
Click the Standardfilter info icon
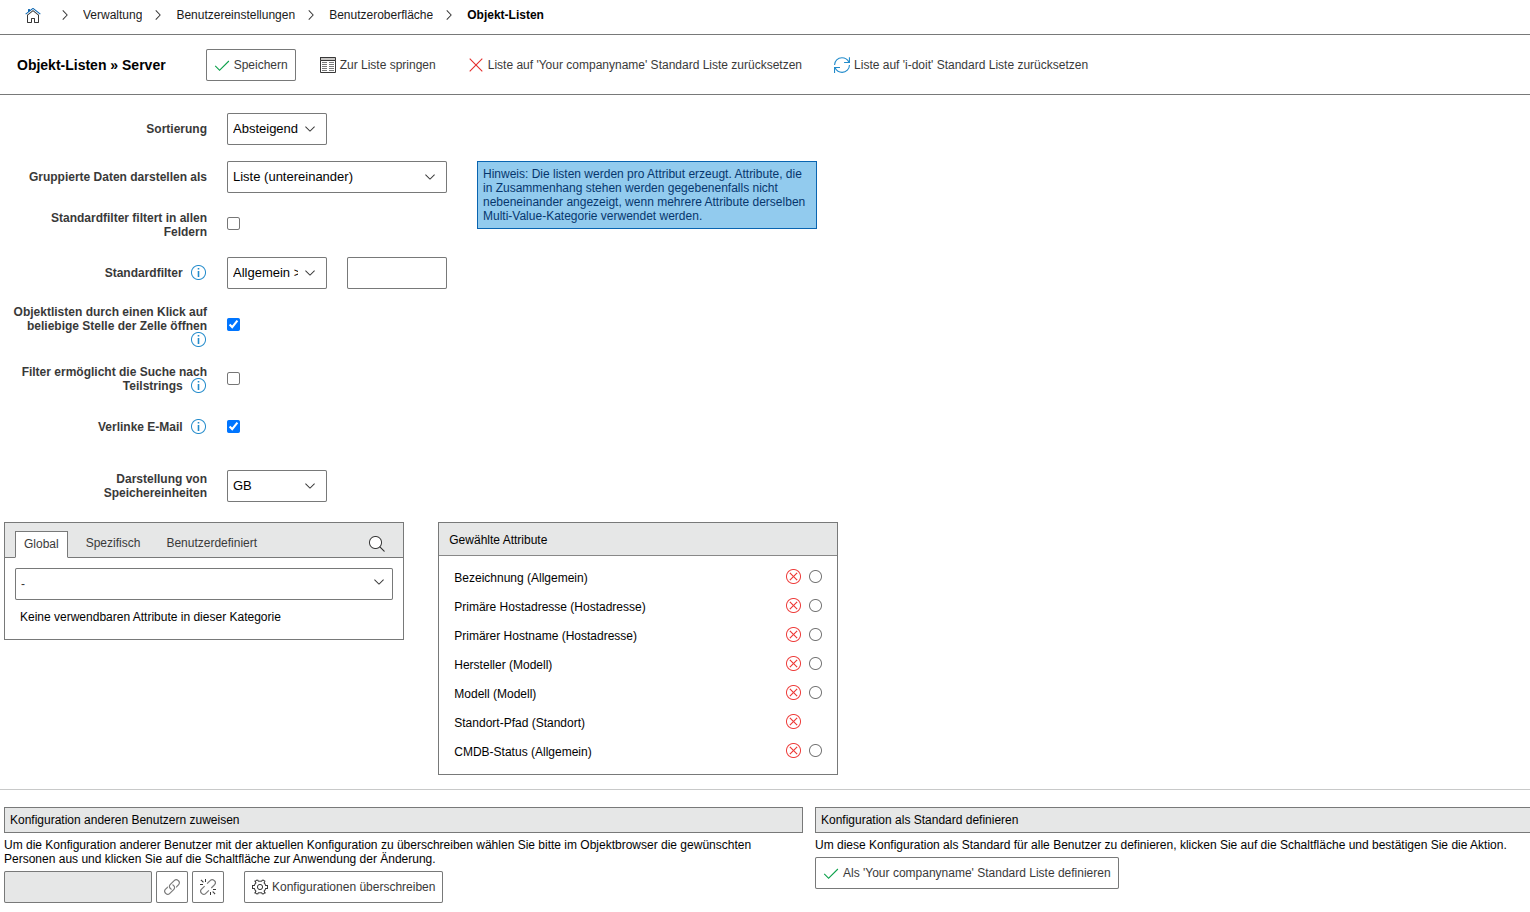pyautogui.click(x=198, y=273)
